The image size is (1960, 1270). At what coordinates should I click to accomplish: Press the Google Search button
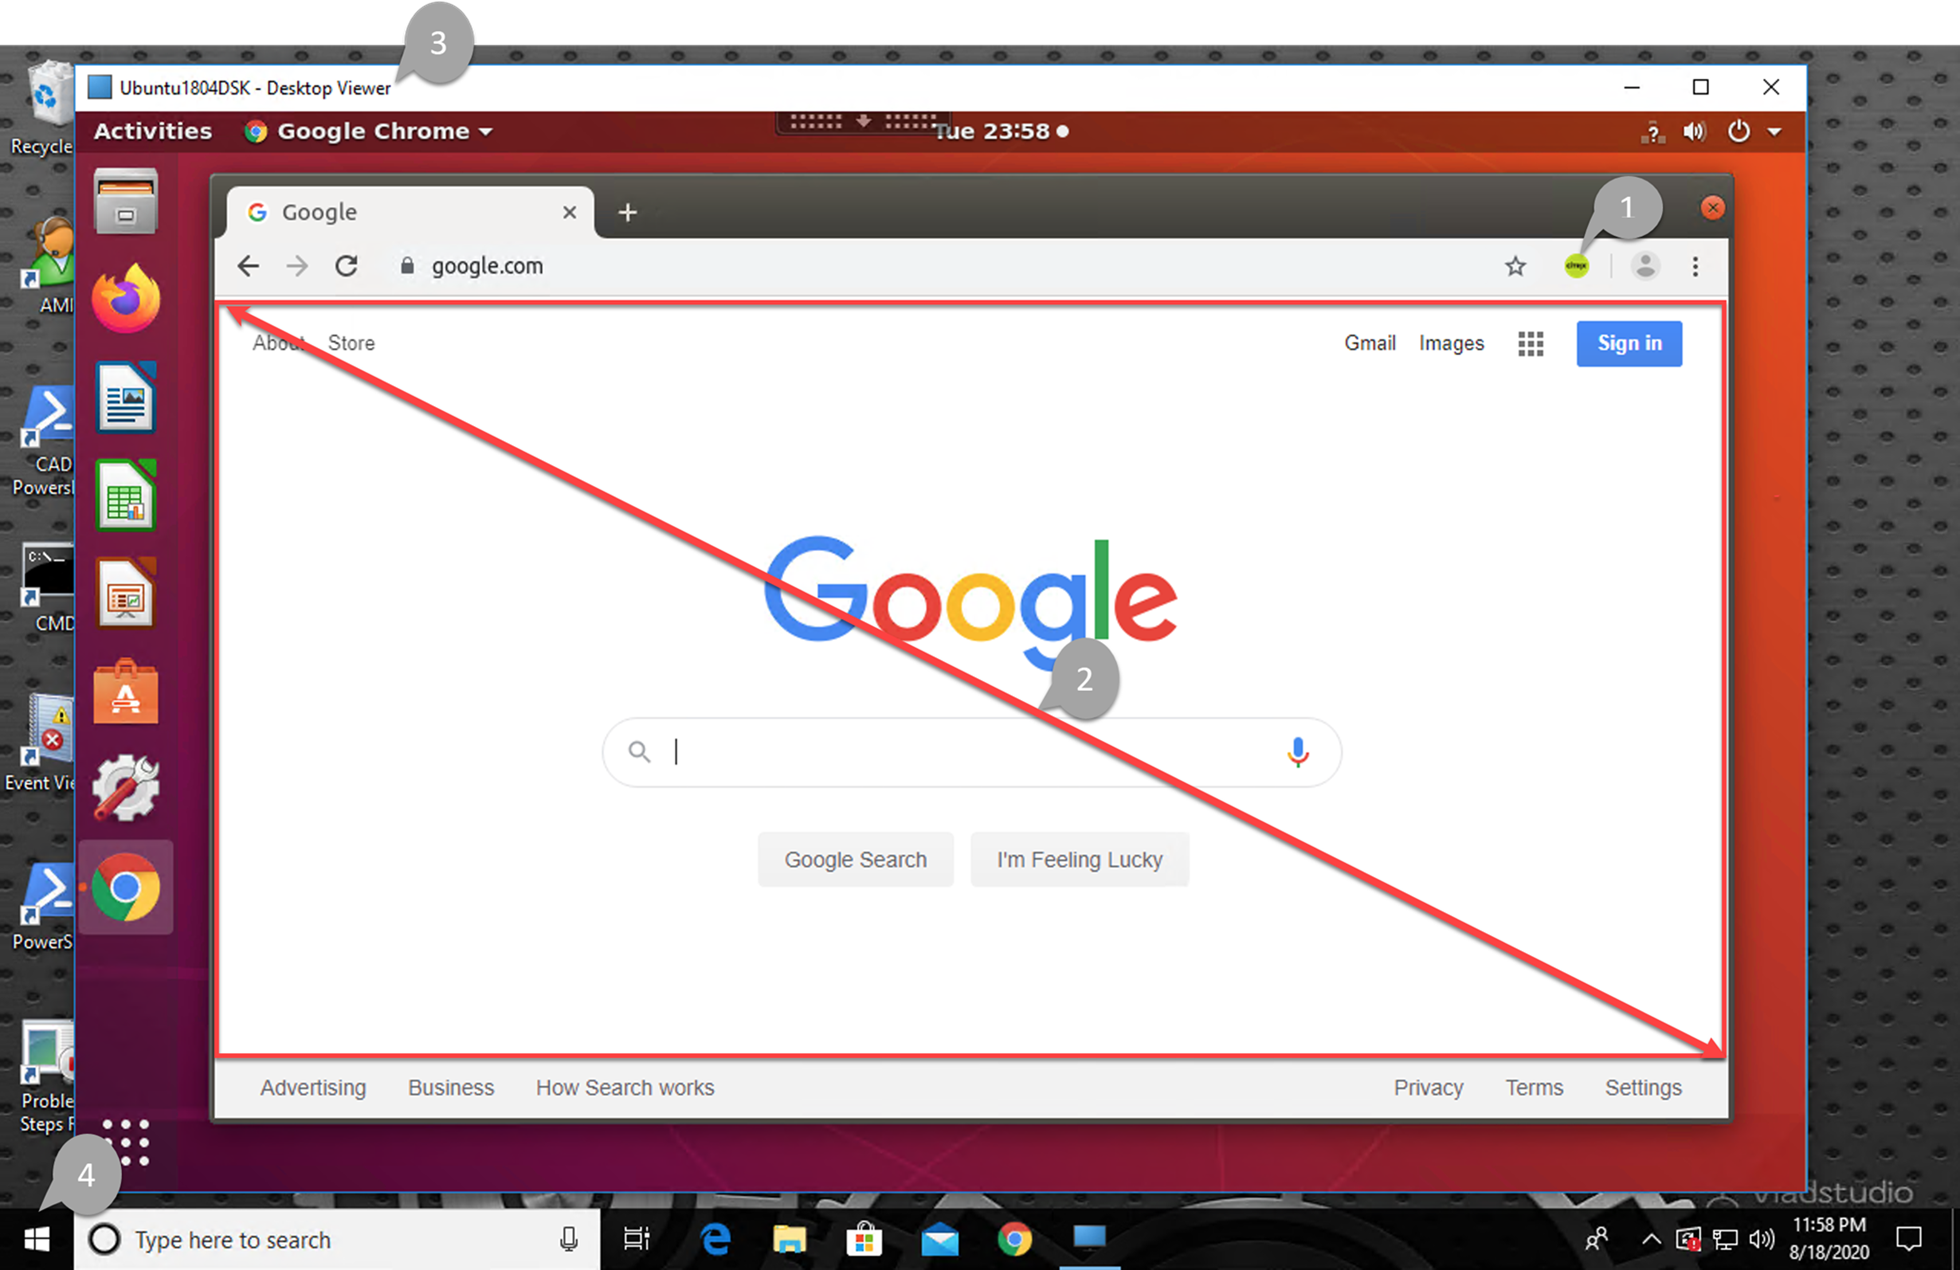tap(854, 859)
